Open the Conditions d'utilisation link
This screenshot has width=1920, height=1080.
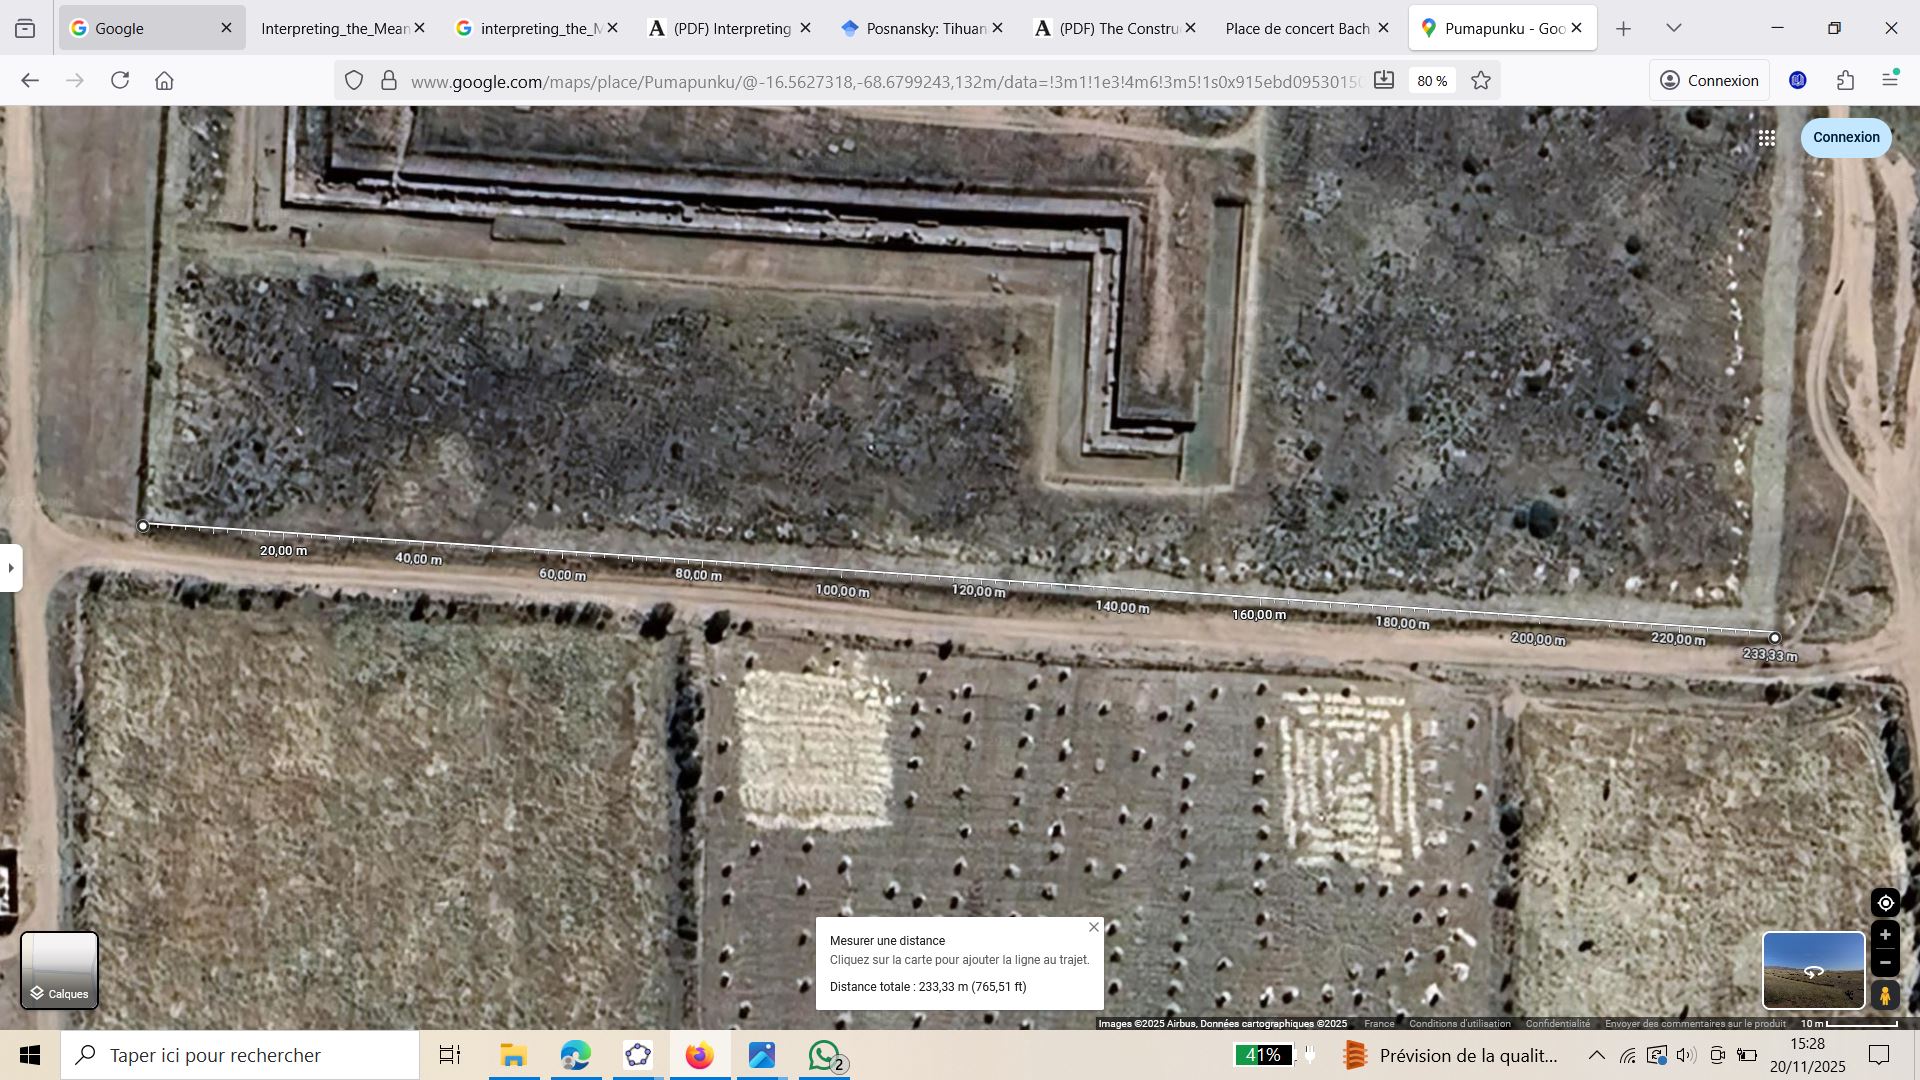[1459, 1024]
